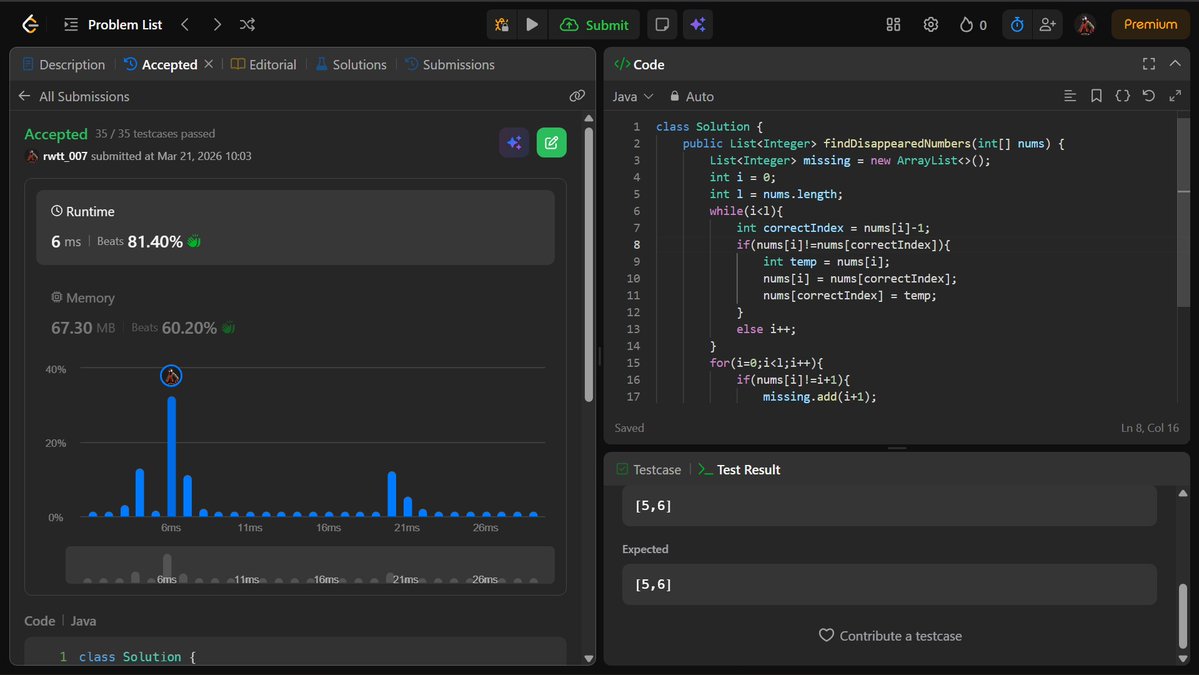
Task: Open the notes sticky icon
Action: coord(662,24)
